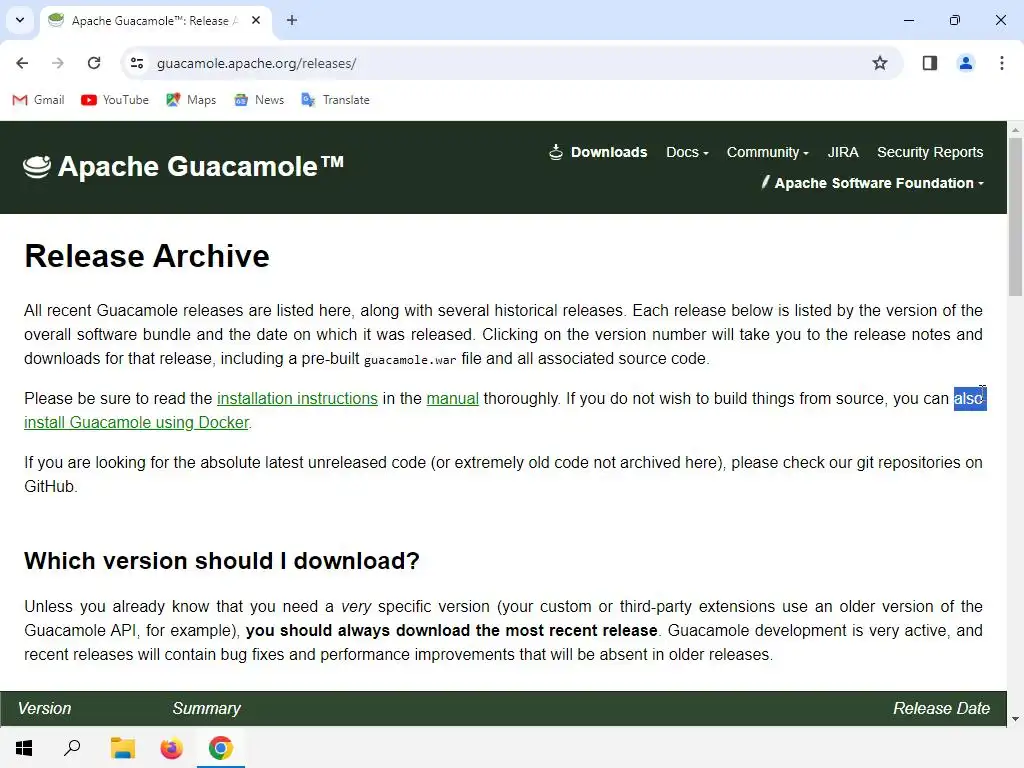1024x768 pixels.
Task: Open the Translate bookmark
Action: (336, 100)
